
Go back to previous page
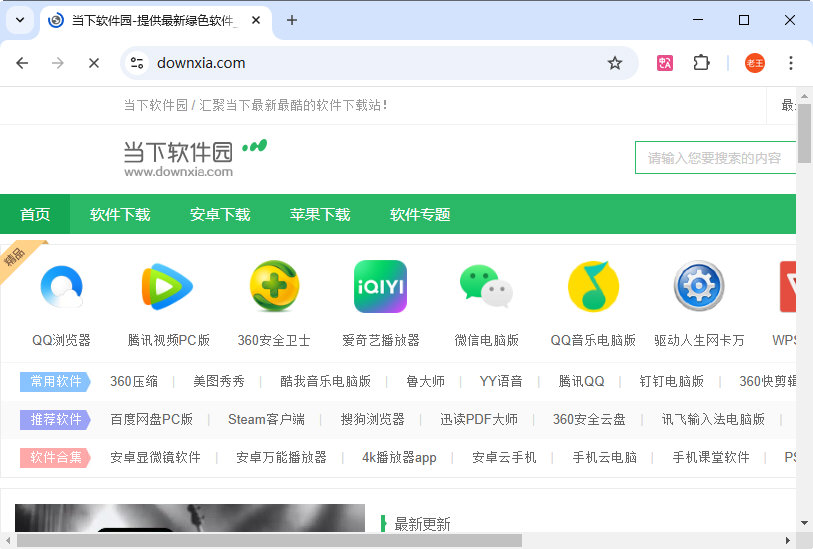22,63
